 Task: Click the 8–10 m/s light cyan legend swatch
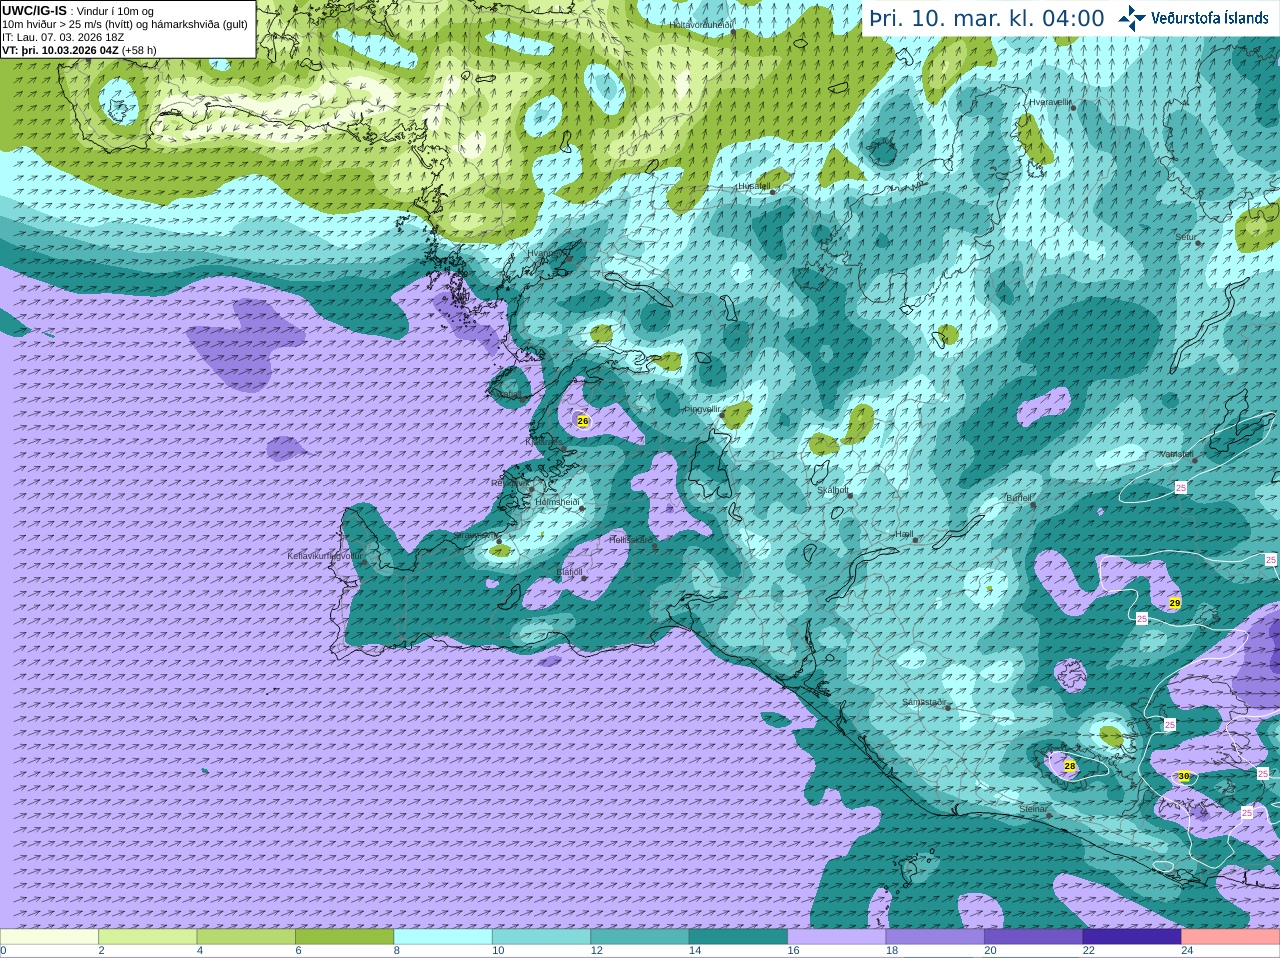pyautogui.click(x=443, y=937)
